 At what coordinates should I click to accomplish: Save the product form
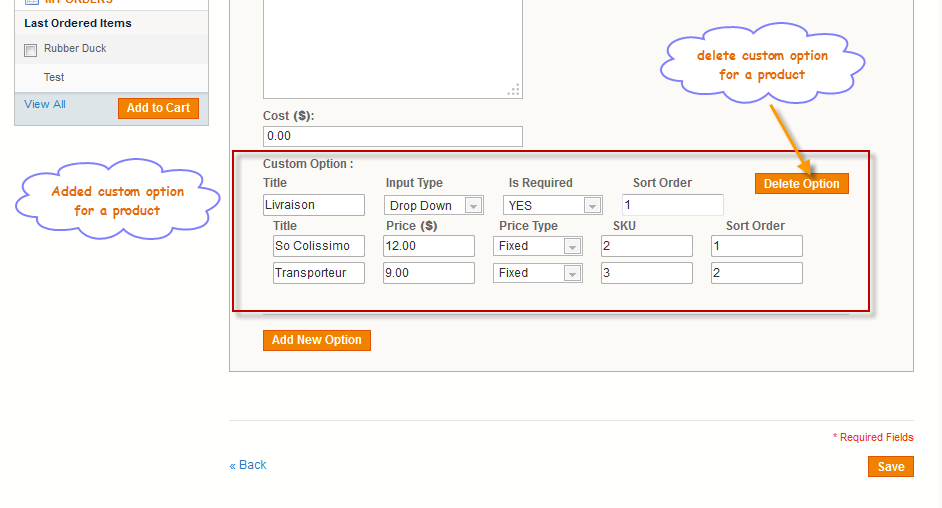(x=890, y=467)
